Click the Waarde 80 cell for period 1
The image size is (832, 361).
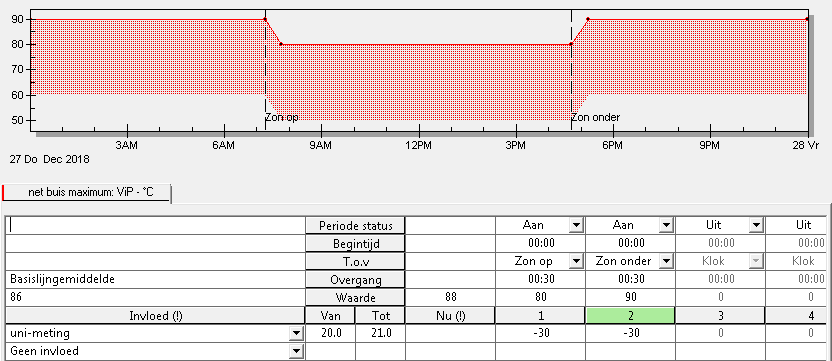coord(540,297)
